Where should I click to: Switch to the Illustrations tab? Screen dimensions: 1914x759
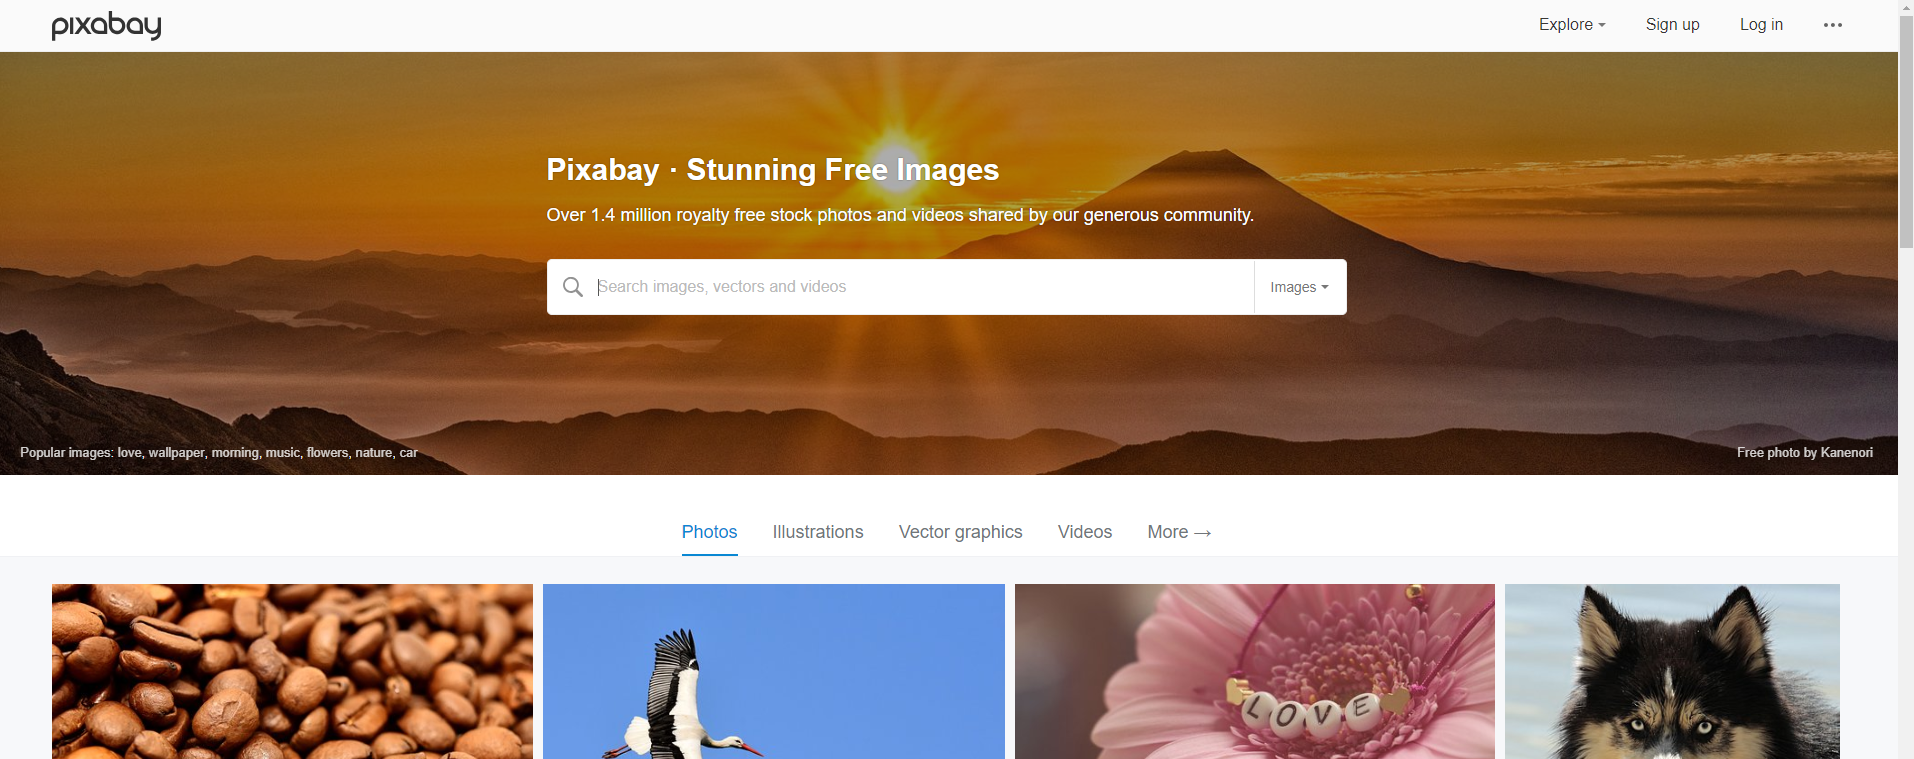click(818, 532)
